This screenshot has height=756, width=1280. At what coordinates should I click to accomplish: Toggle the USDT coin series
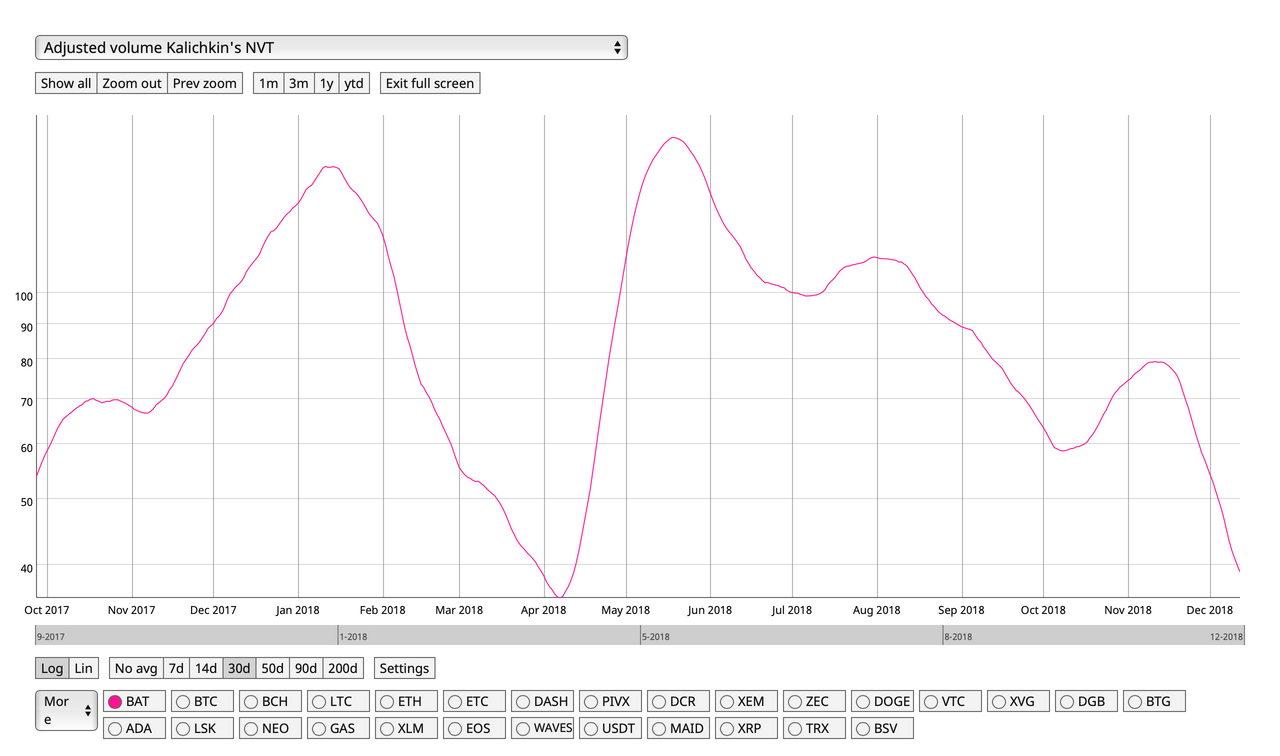[611, 728]
